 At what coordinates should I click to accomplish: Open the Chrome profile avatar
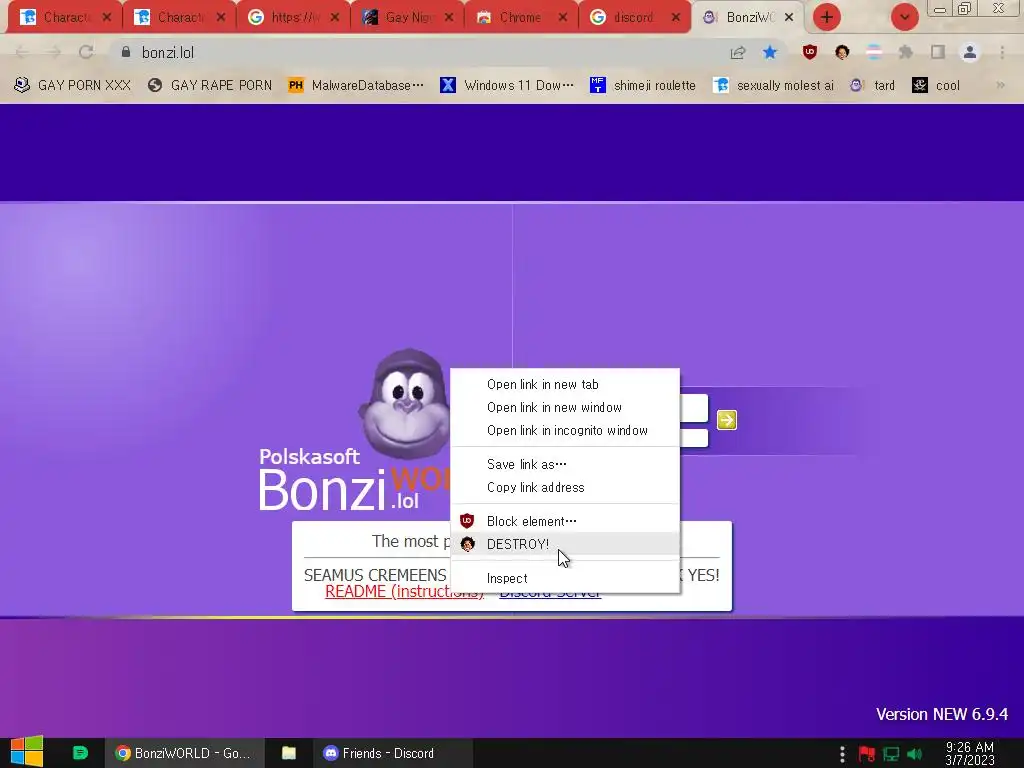tap(970, 52)
